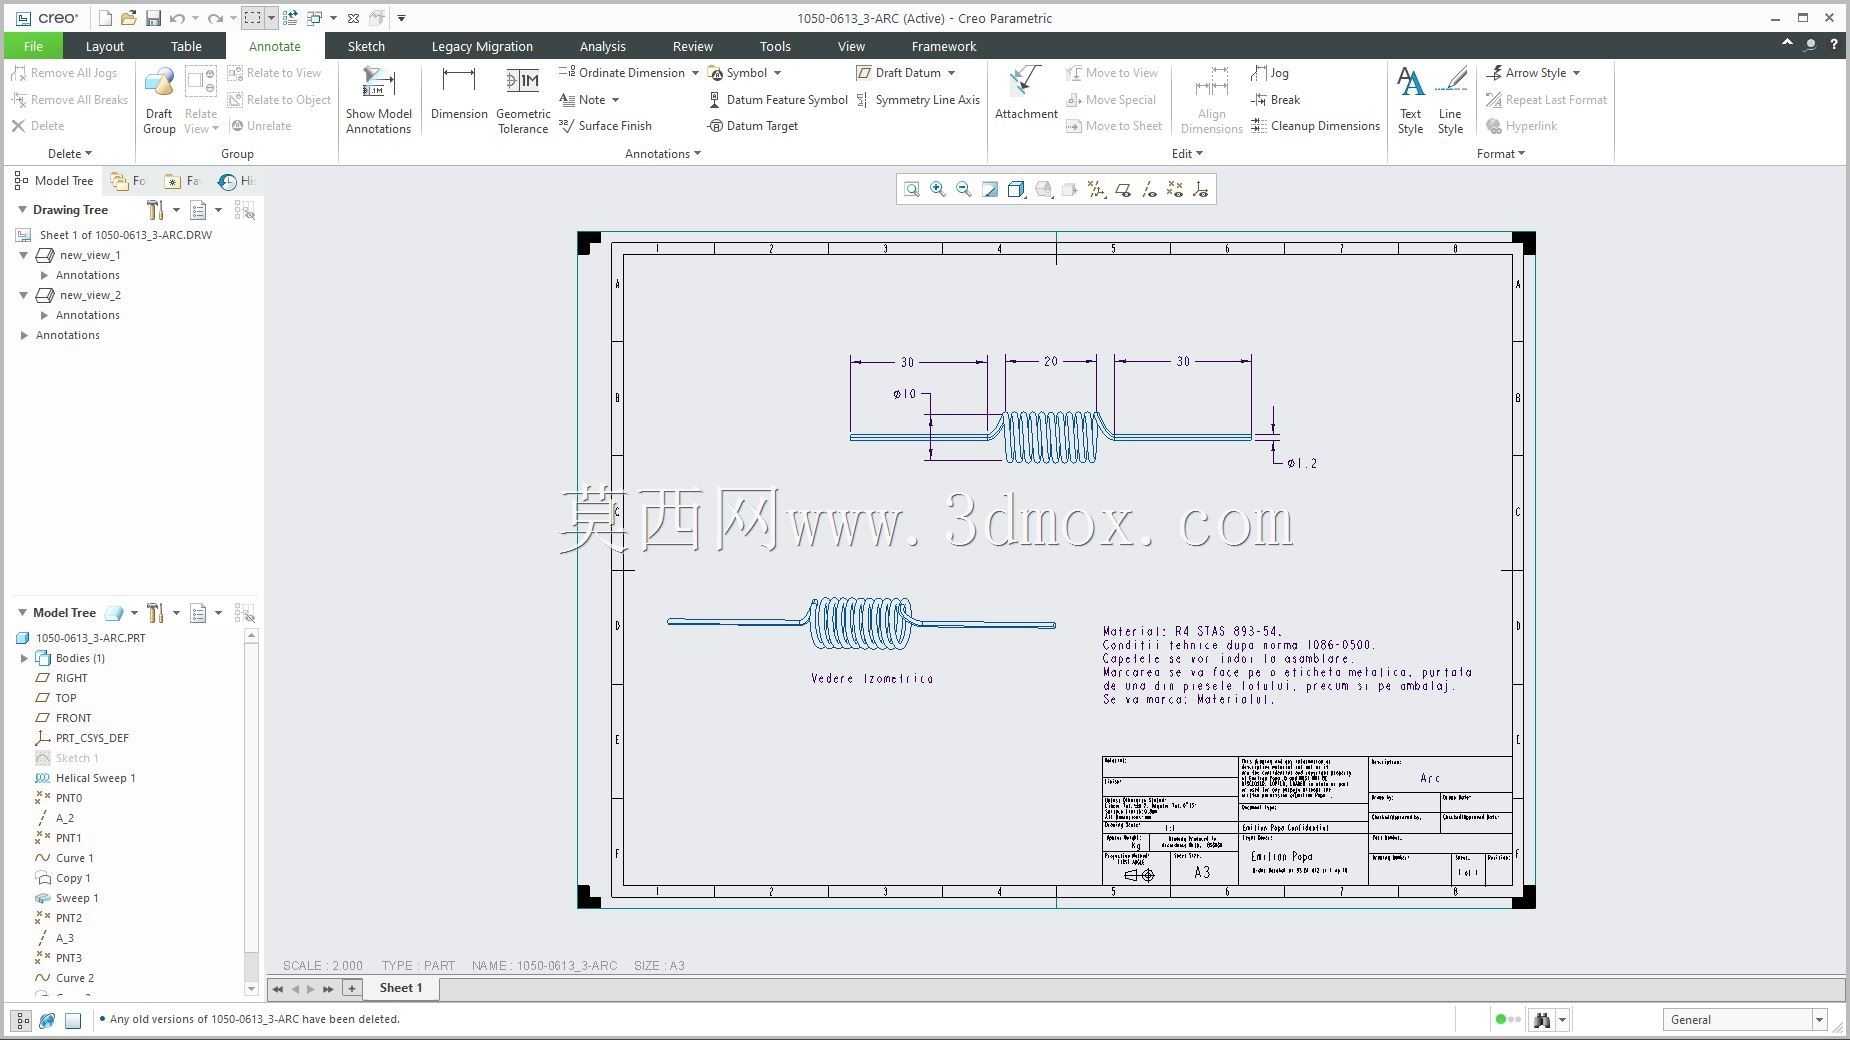Open the Symbol dropdown
The image size is (1850, 1040).
pyautogui.click(x=777, y=73)
